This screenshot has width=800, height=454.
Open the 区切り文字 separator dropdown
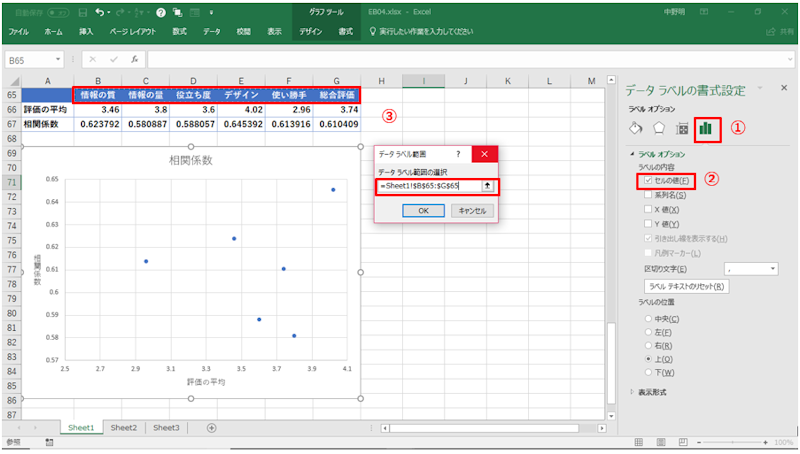pos(773,269)
